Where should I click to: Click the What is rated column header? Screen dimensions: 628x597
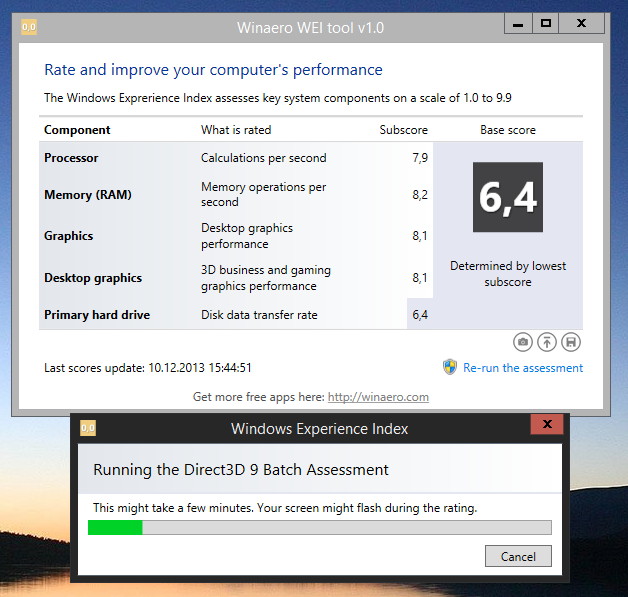point(236,130)
